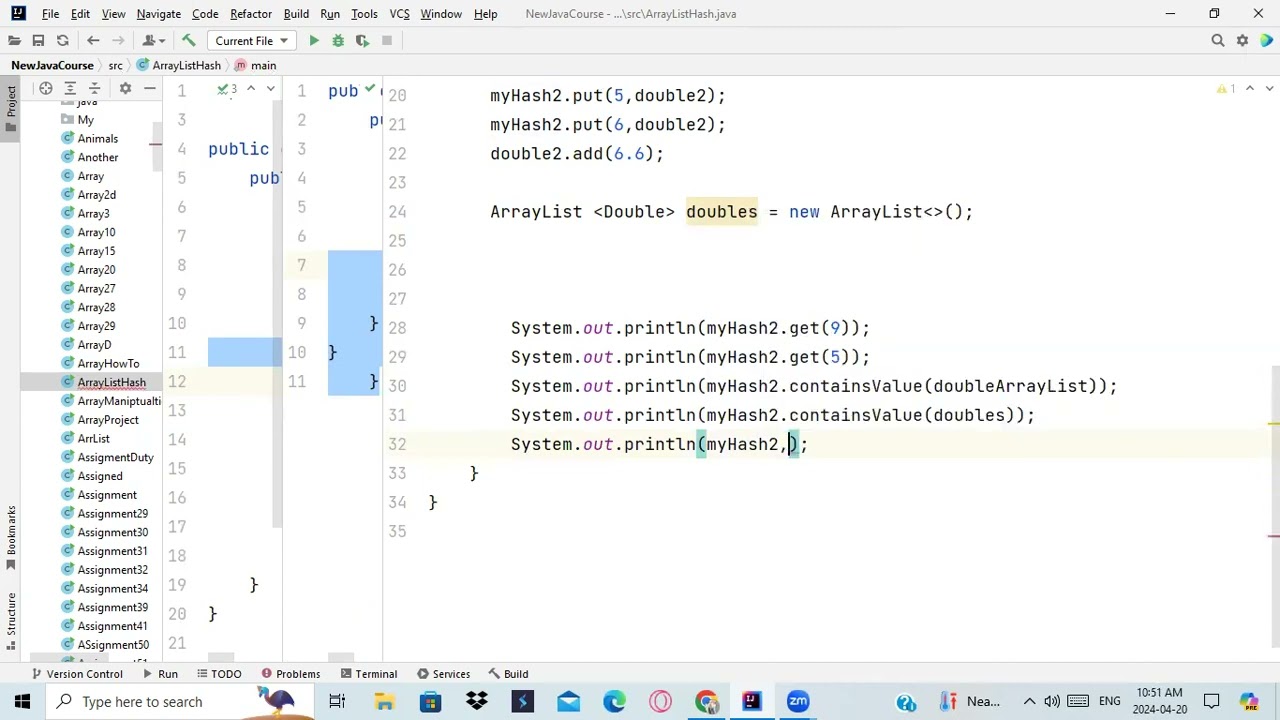Viewport: 1280px width, 720px height.
Task: Open Chrome from the taskbar
Action: coord(706,702)
